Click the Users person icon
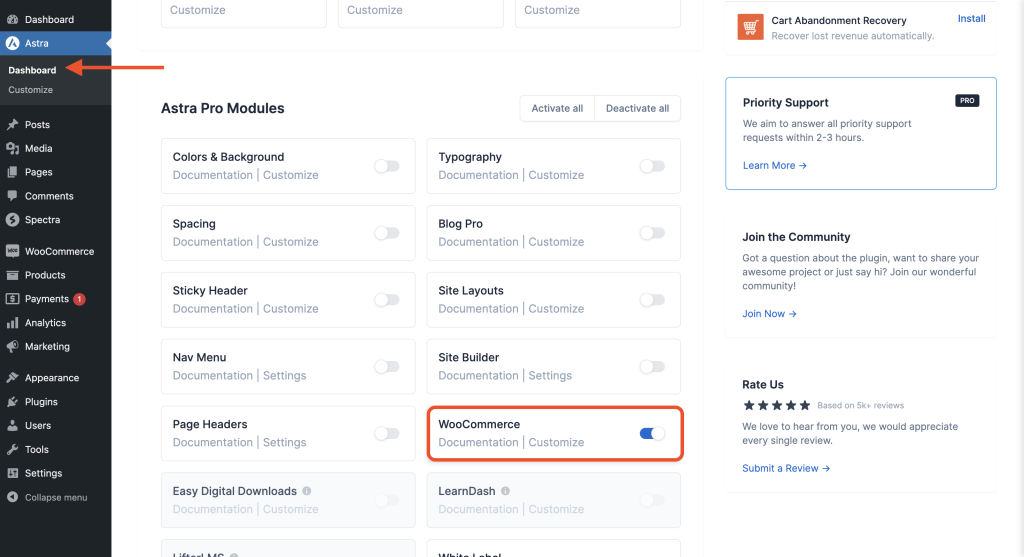This screenshot has height=557, width=1024. 12,426
